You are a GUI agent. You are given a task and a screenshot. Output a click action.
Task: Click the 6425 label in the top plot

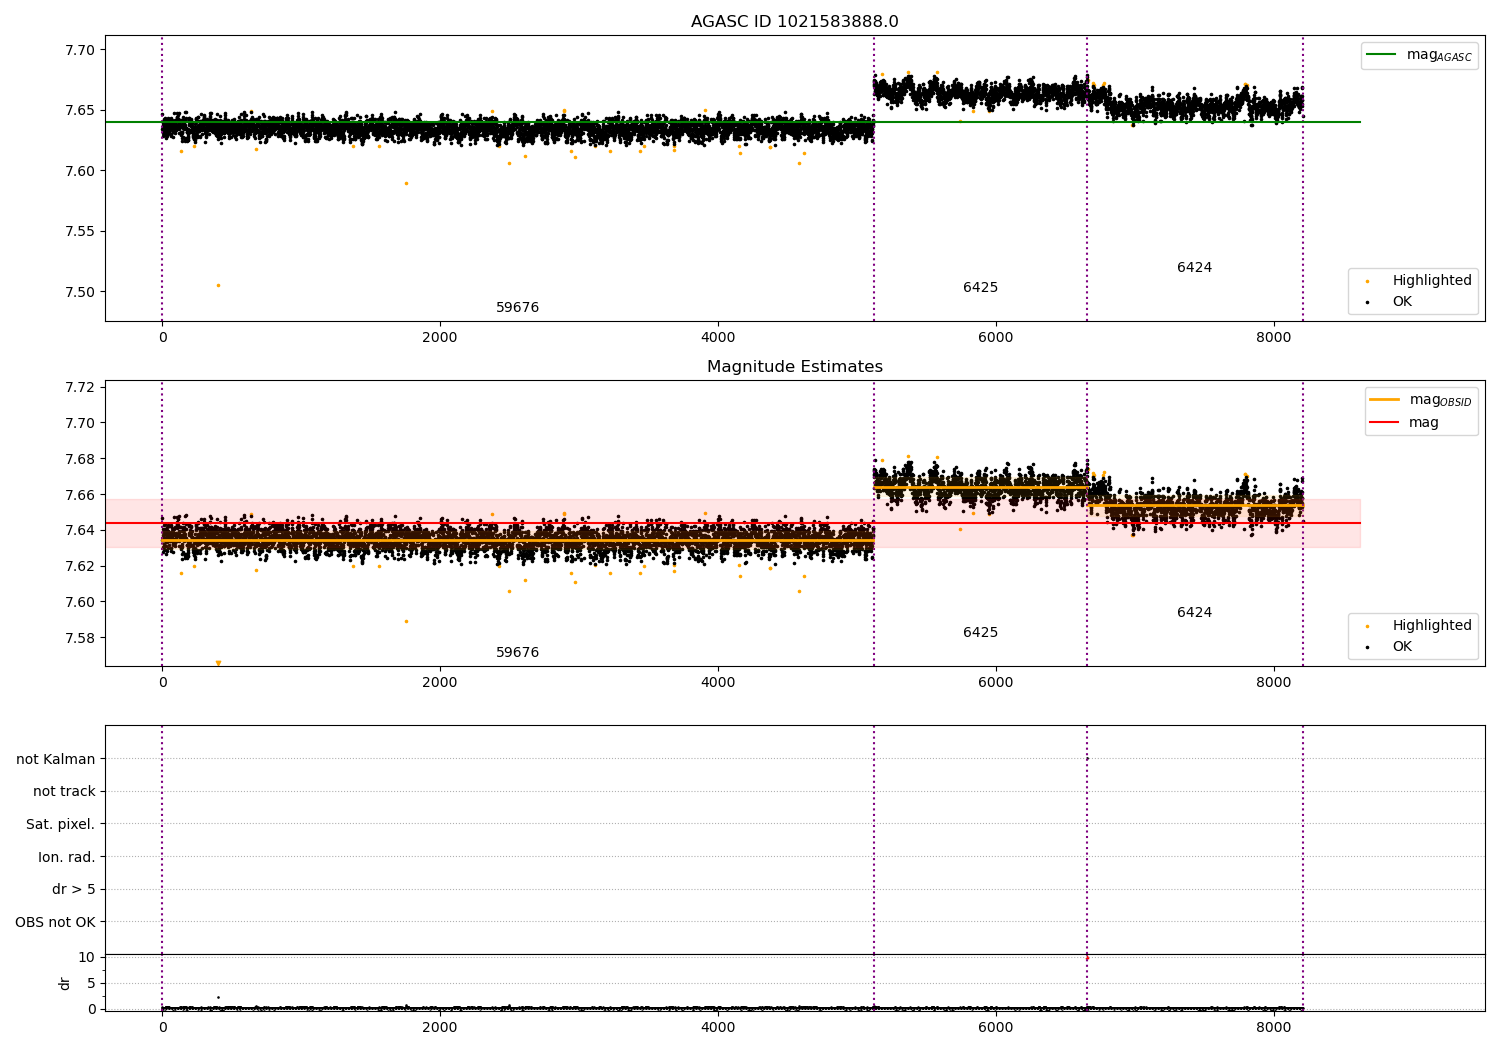[x=980, y=288]
